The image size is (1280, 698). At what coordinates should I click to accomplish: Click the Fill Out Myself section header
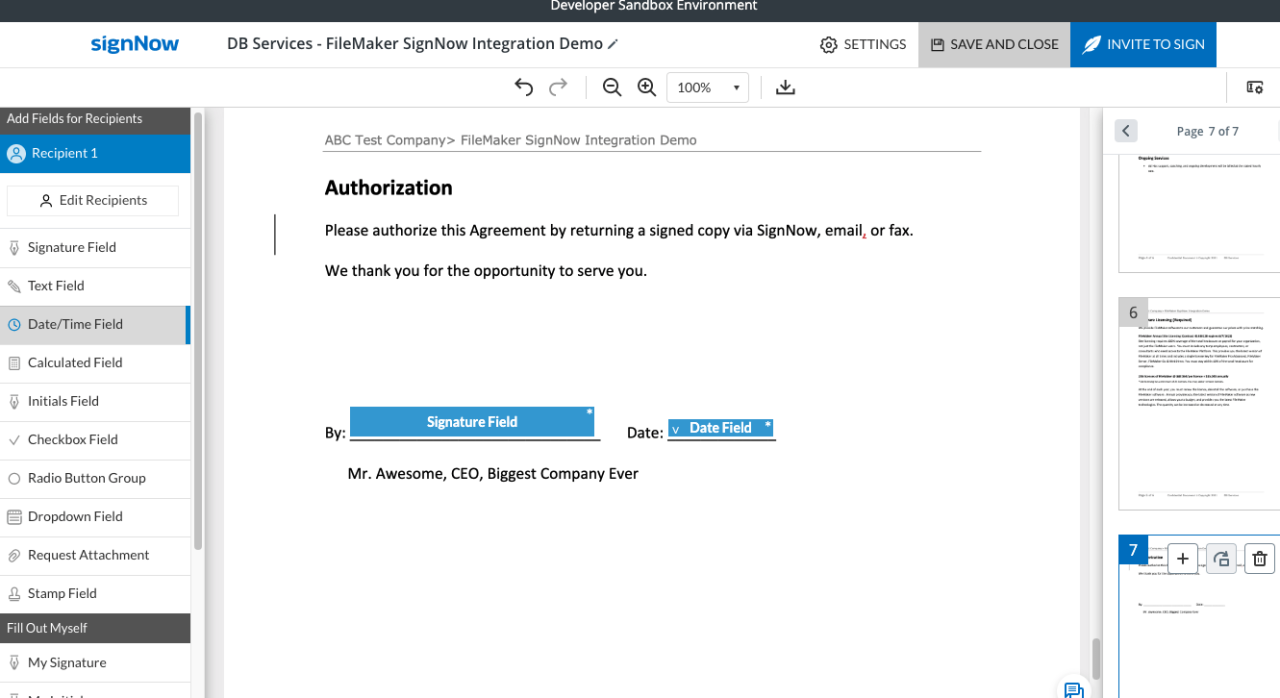click(95, 628)
